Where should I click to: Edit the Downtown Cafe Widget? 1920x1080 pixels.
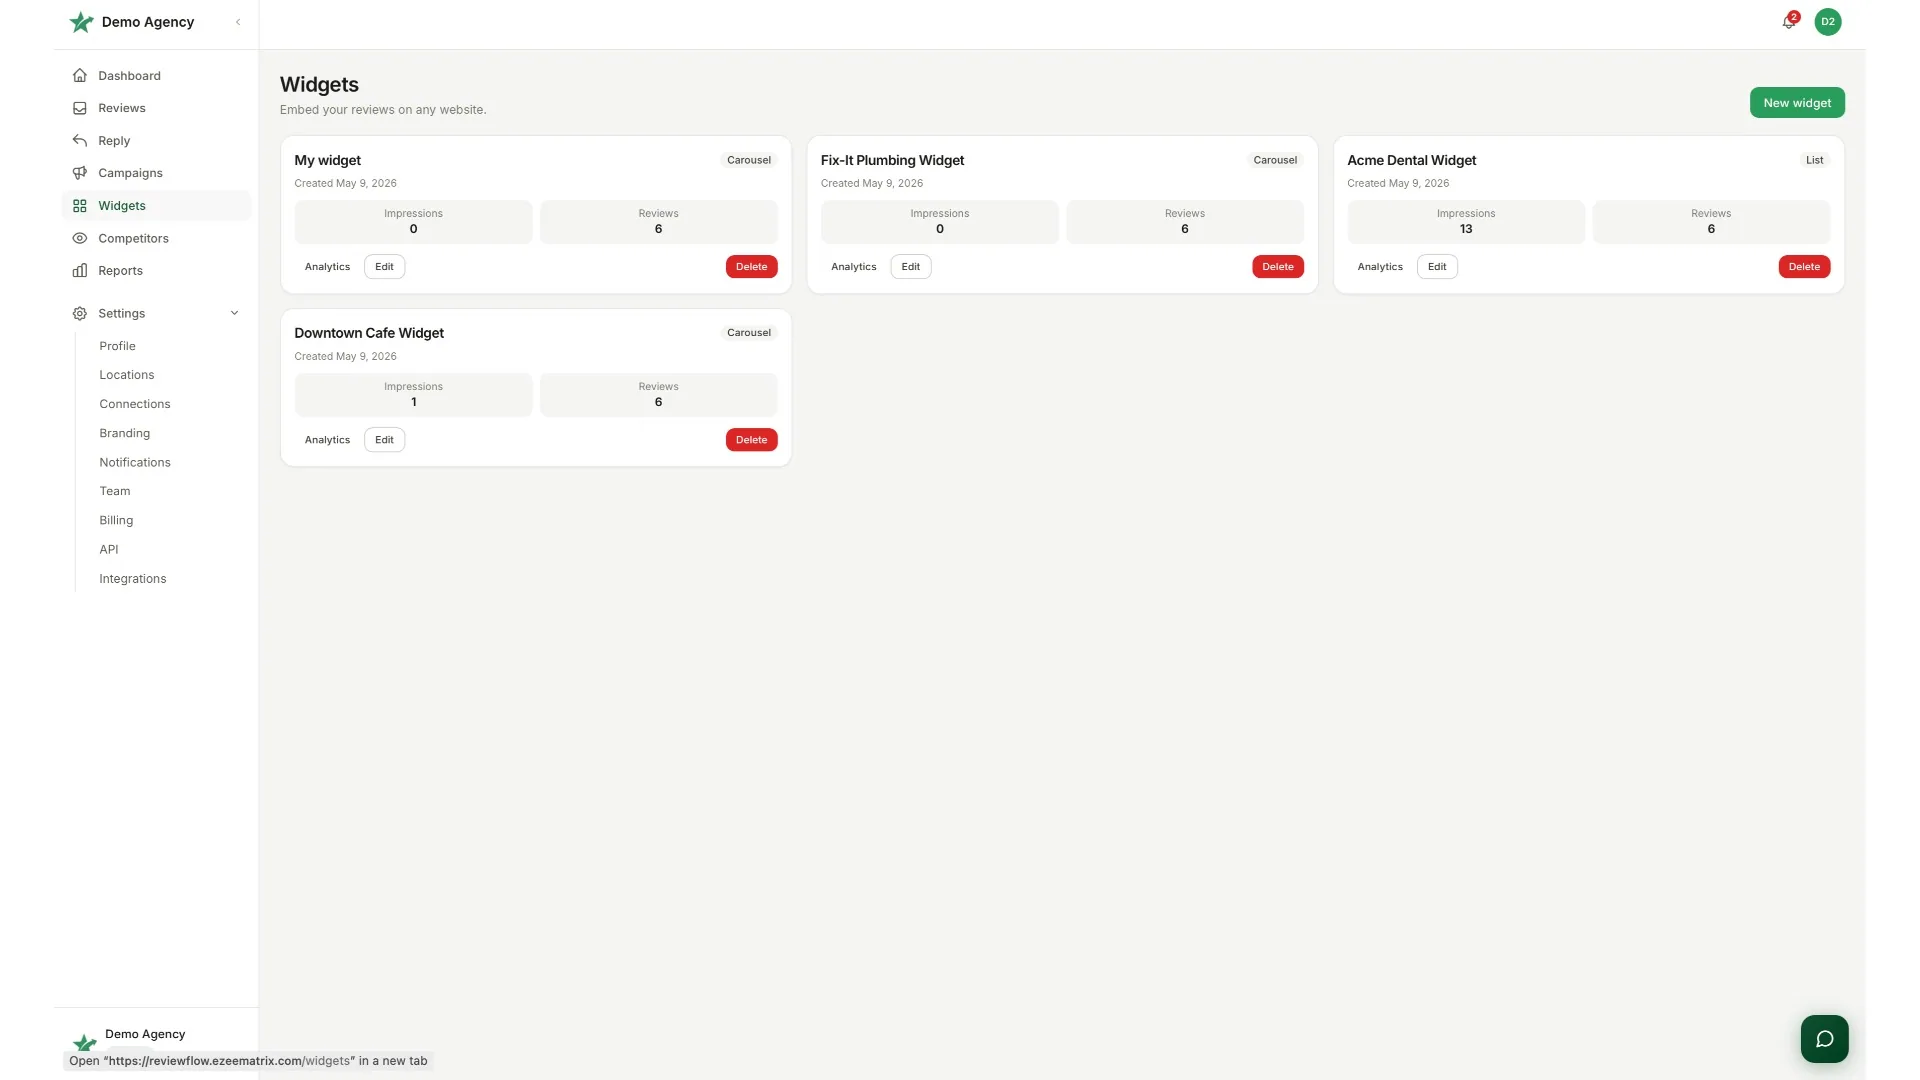384,440
